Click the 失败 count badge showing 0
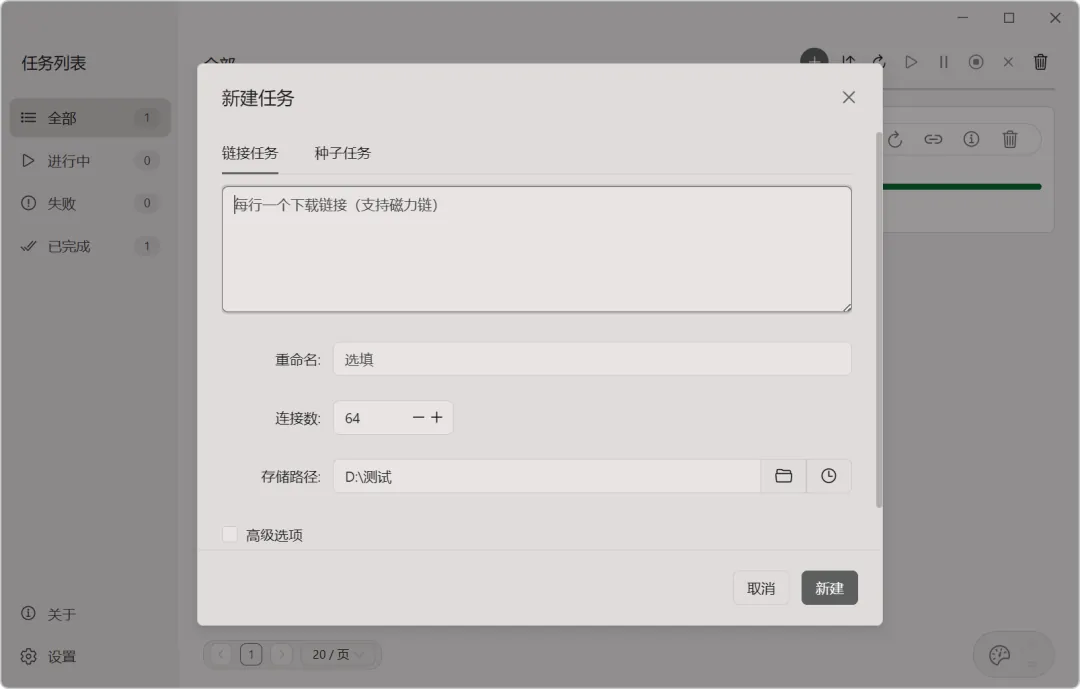 [147, 203]
